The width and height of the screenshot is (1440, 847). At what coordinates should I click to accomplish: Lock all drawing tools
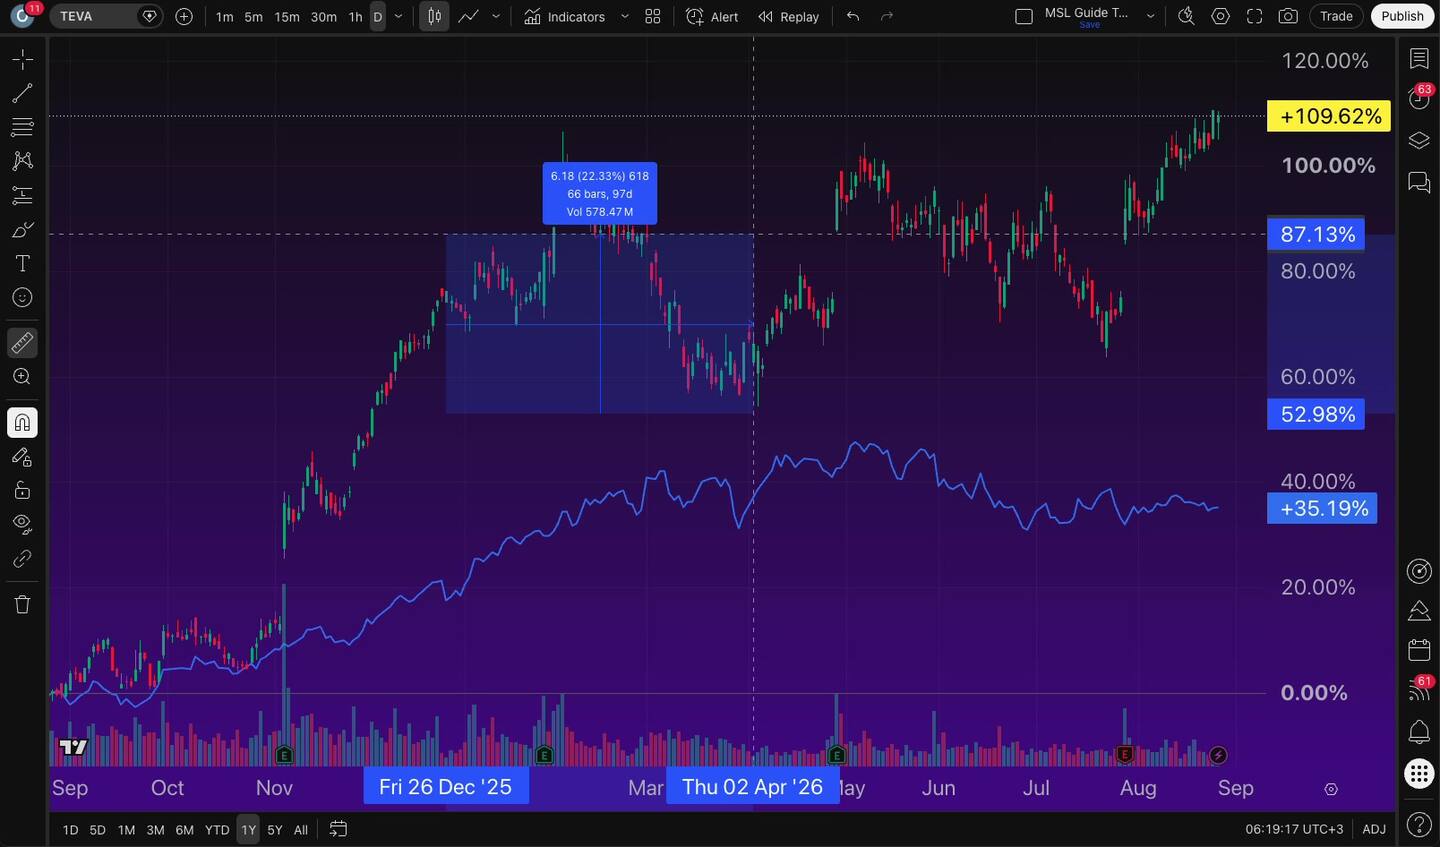pyautogui.click(x=22, y=491)
